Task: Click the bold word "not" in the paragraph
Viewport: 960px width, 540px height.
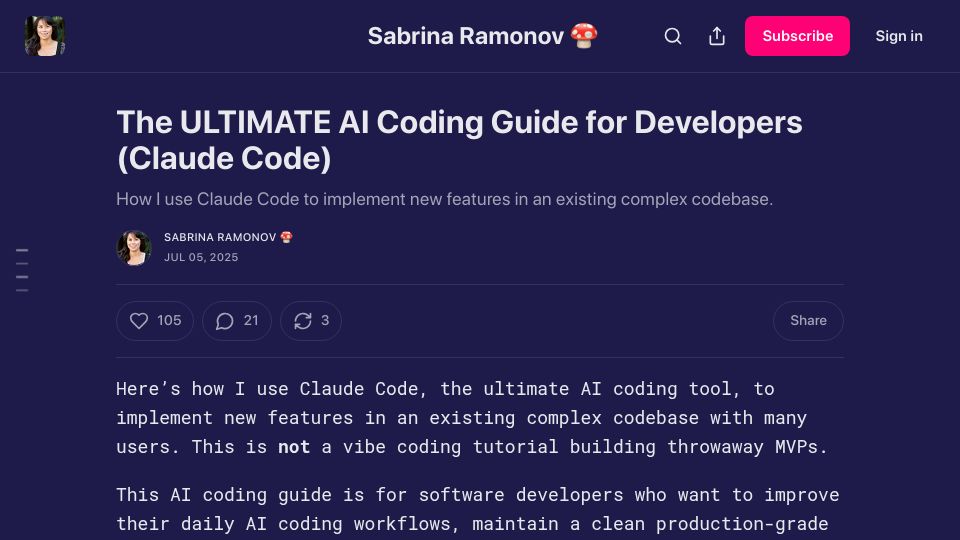Action: (294, 447)
